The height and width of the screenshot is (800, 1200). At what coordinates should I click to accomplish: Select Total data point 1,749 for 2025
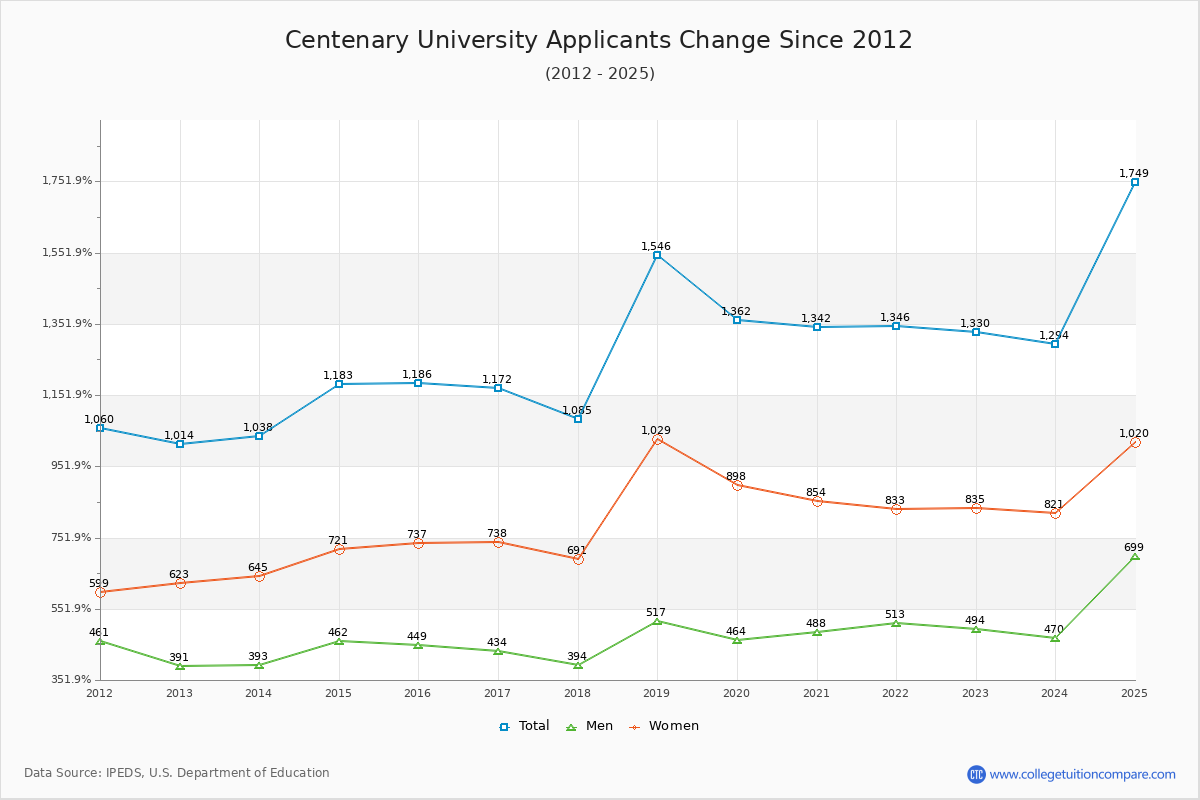tap(1135, 182)
